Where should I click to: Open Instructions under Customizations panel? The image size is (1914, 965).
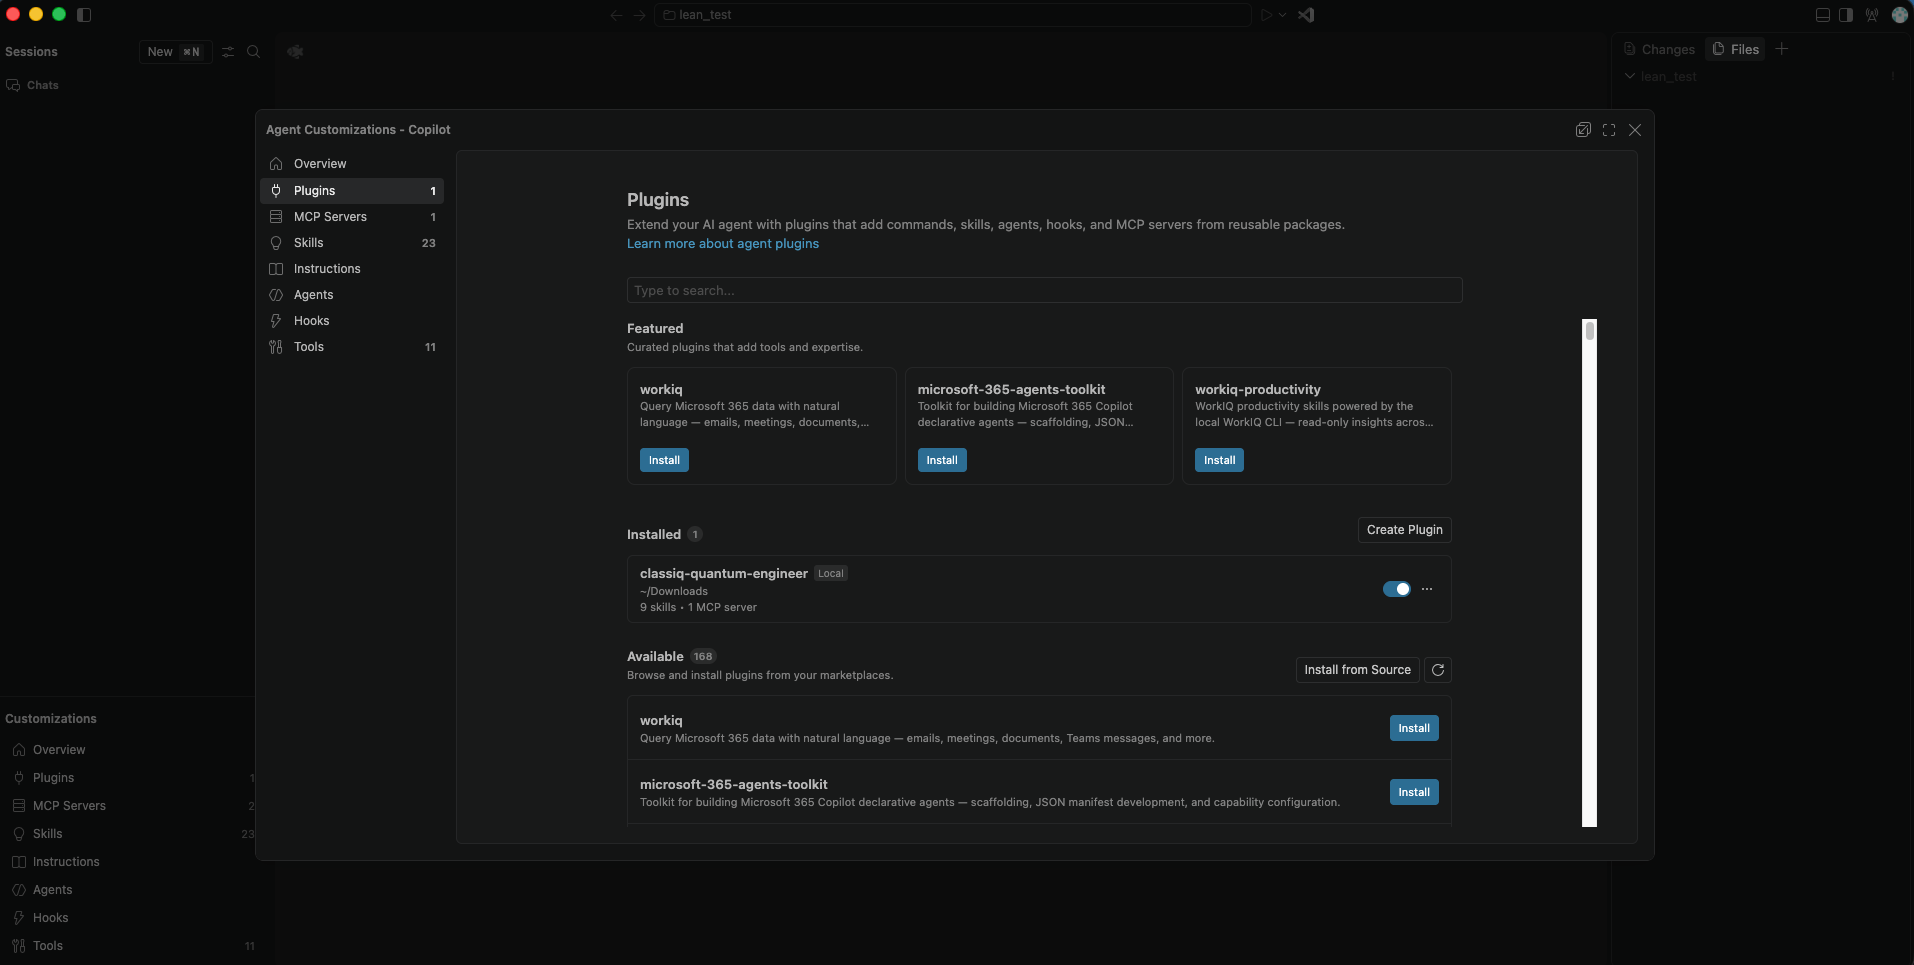coord(128,862)
